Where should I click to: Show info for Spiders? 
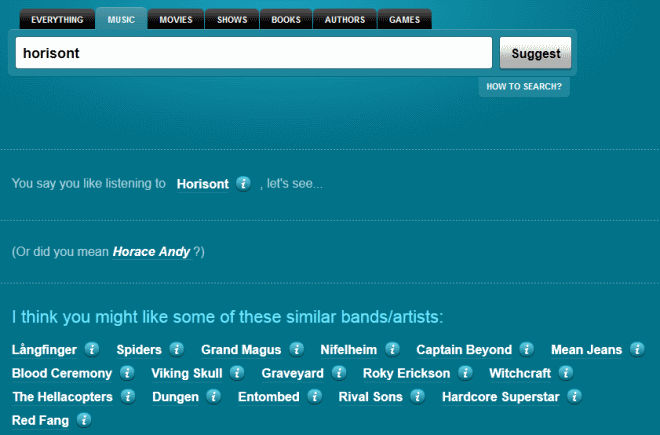[x=176, y=349]
